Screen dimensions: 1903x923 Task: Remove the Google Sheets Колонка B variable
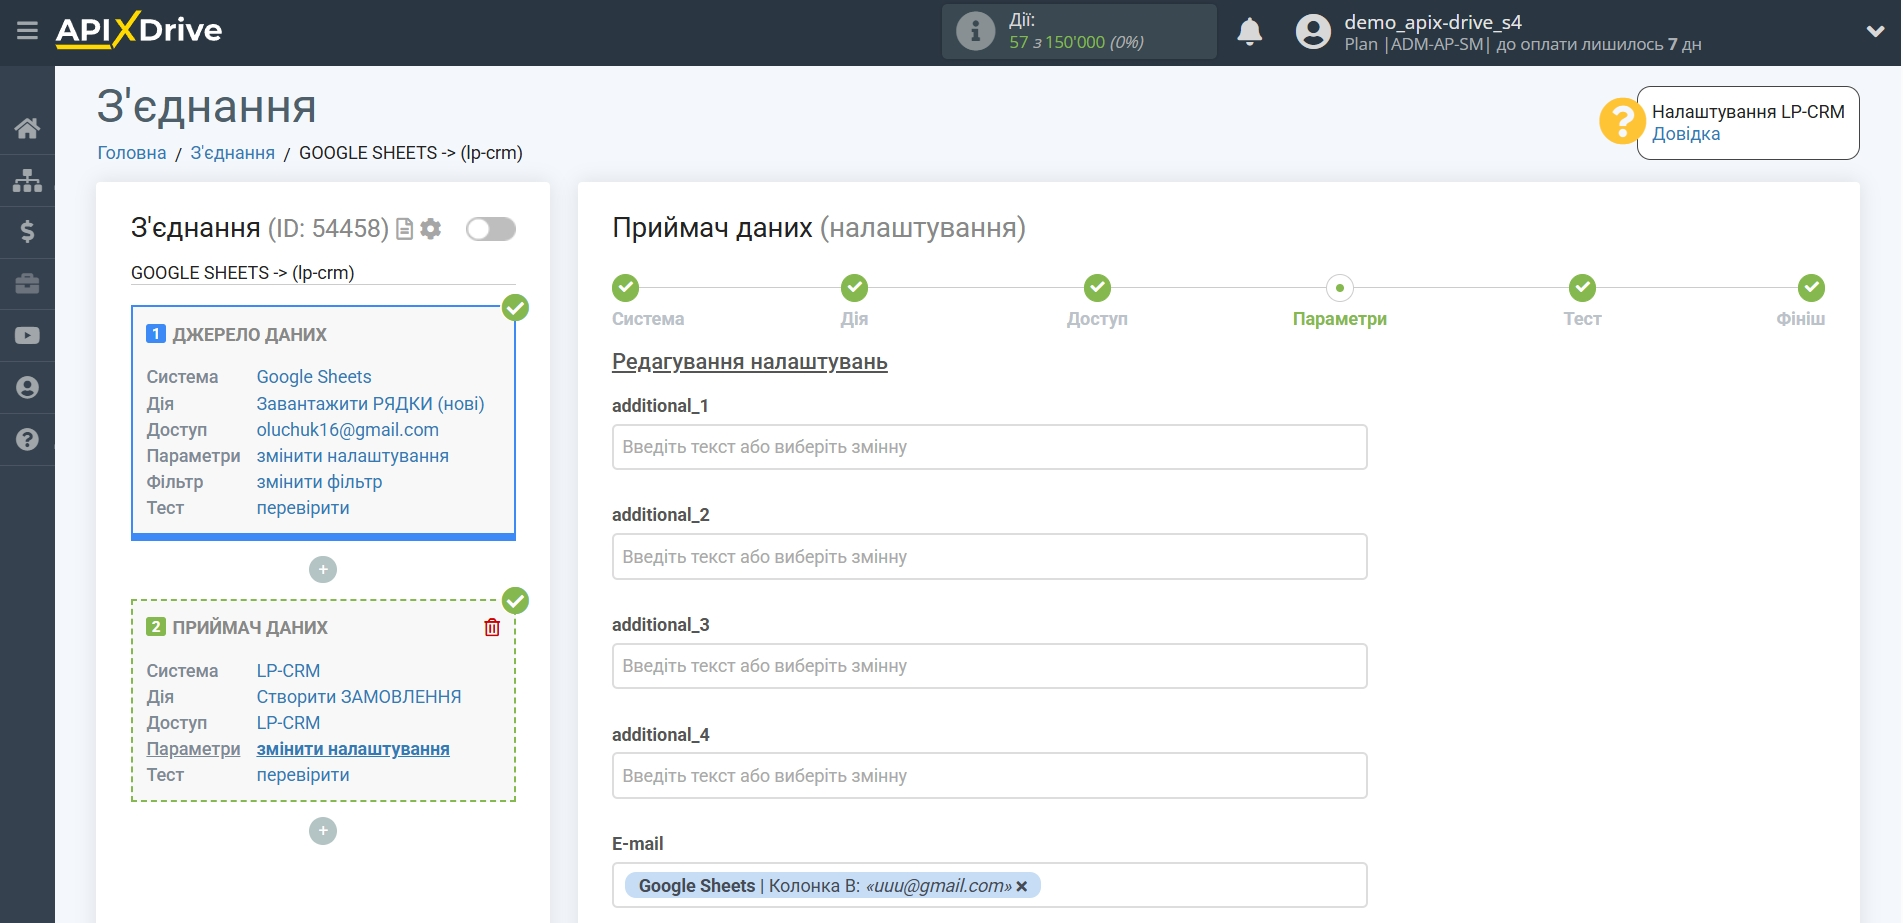coord(1021,886)
